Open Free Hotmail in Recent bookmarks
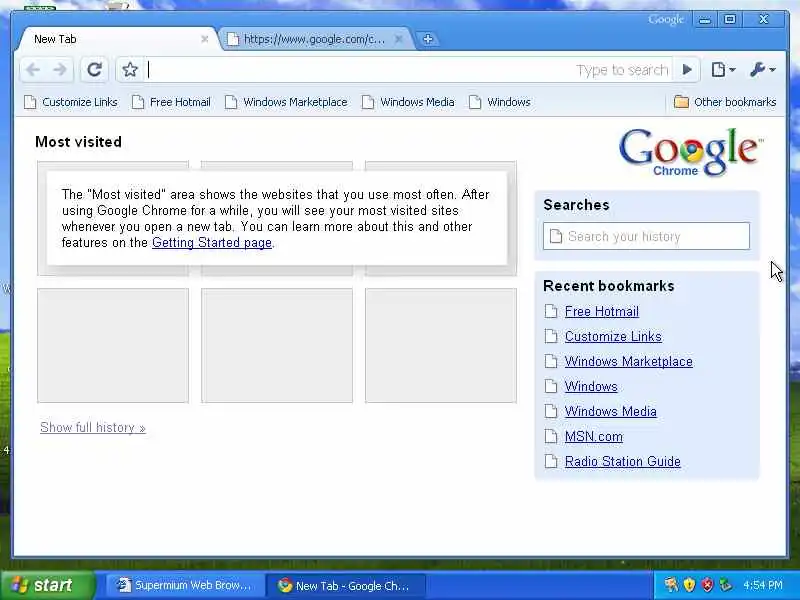 (602, 311)
